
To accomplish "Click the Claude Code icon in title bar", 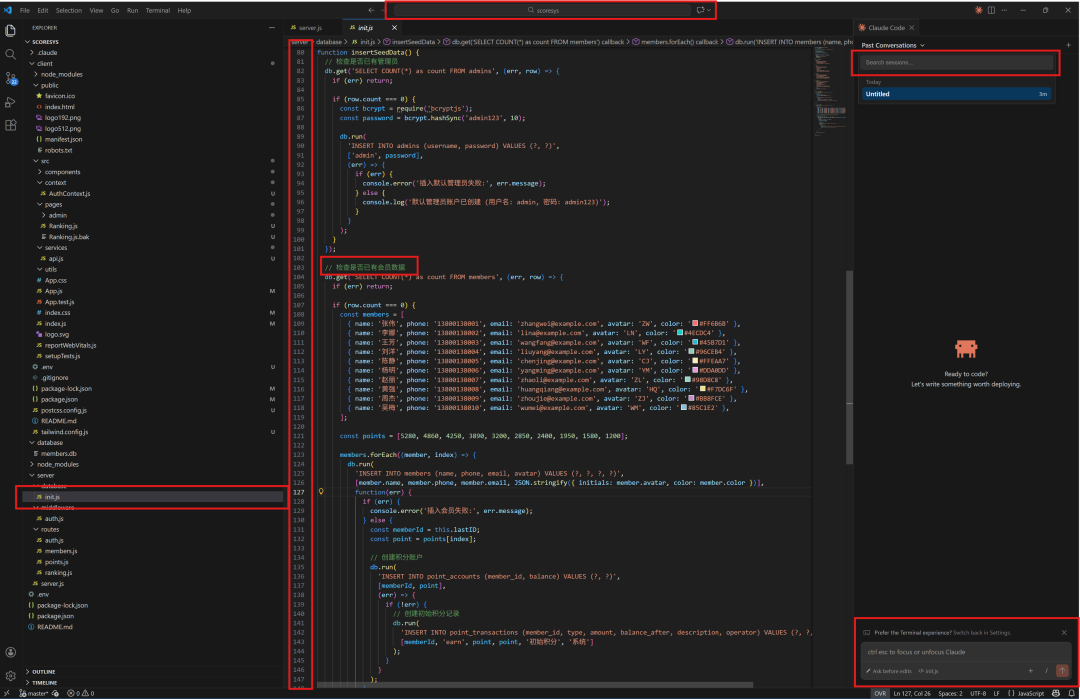I will tap(977, 10).
